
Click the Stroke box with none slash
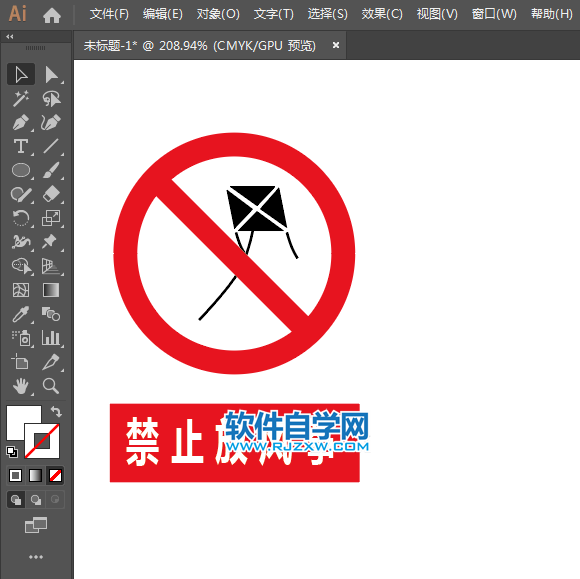pos(42,441)
